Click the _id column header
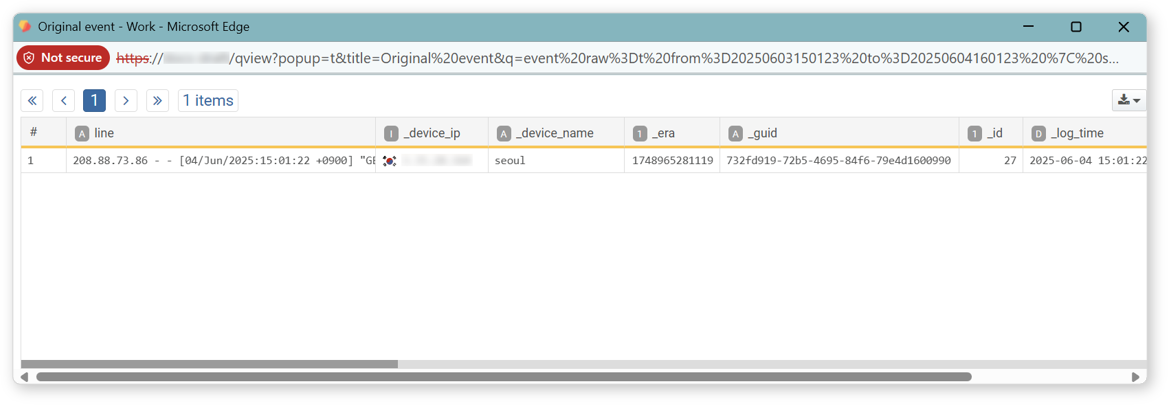This screenshot has width=1168, height=405. click(x=994, y=133)
